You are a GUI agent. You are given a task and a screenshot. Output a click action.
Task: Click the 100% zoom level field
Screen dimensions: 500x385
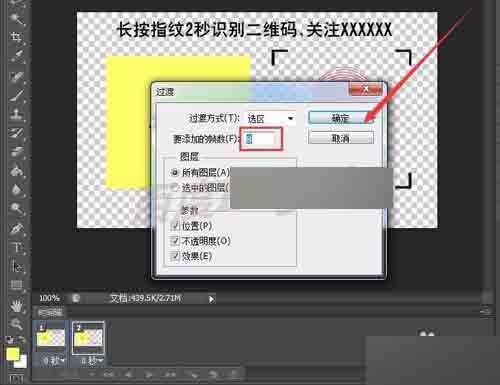49,298
